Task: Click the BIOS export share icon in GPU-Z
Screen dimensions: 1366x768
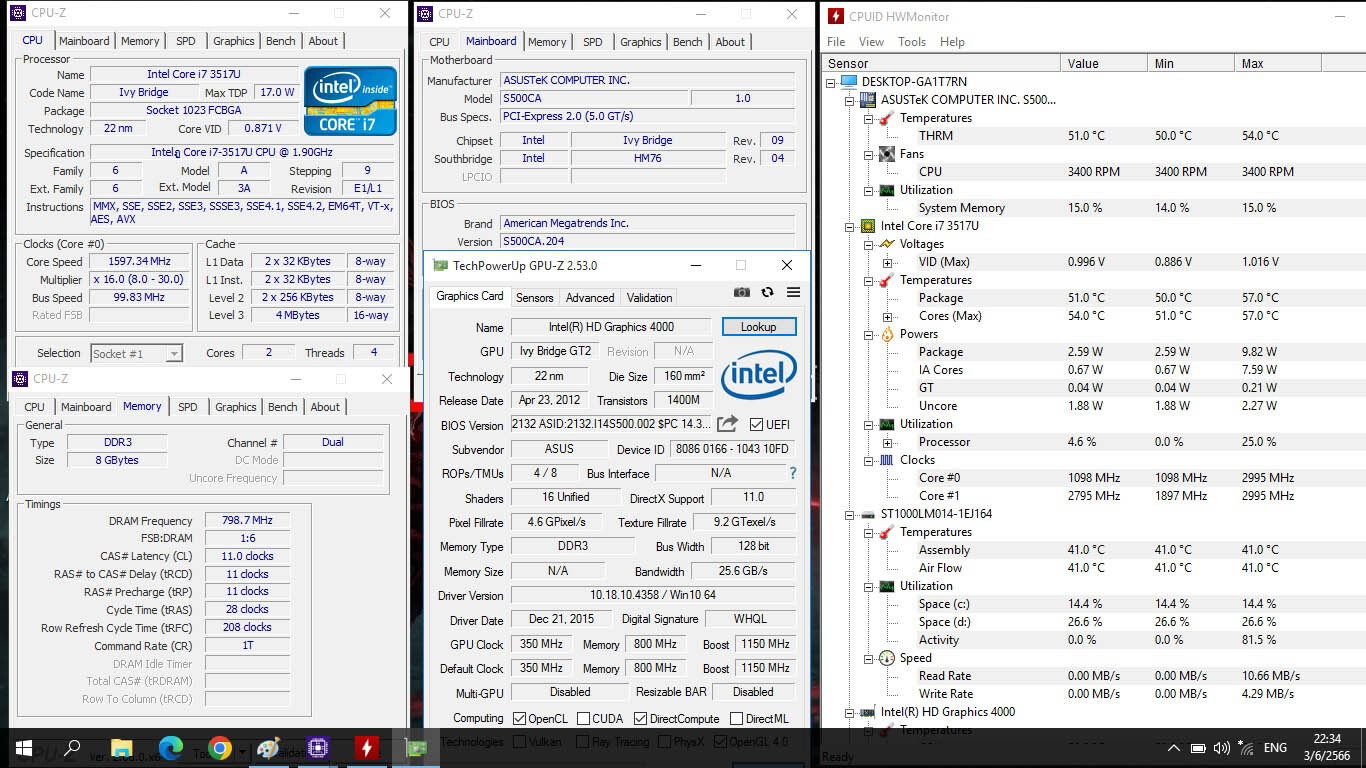Action: coord(727,424)
